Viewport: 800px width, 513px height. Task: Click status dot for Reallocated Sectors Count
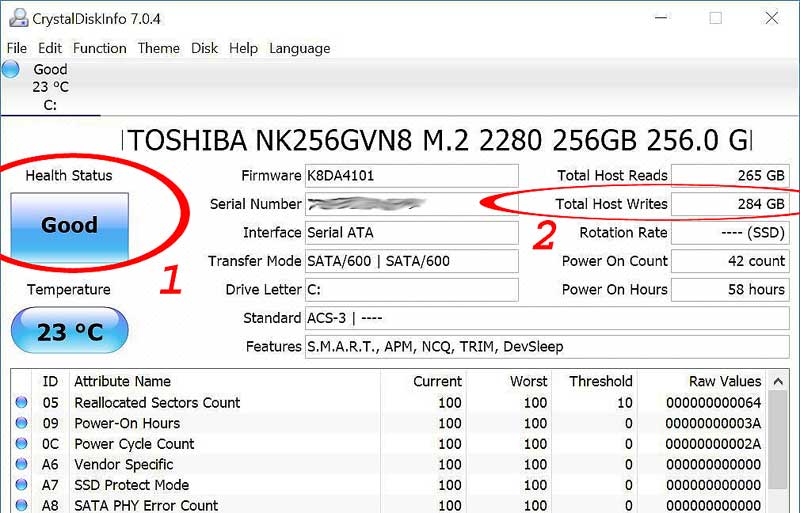point(21,402)
